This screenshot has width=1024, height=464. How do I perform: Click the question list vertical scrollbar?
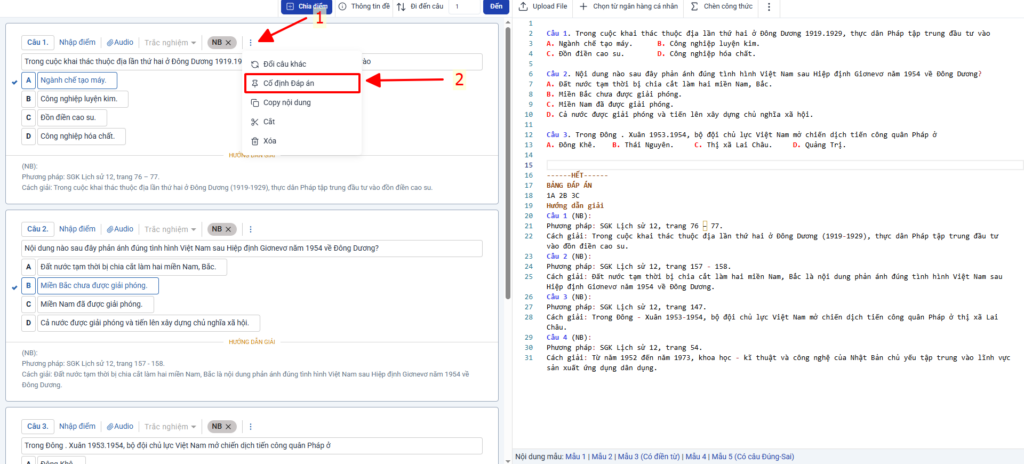point(507,163)
